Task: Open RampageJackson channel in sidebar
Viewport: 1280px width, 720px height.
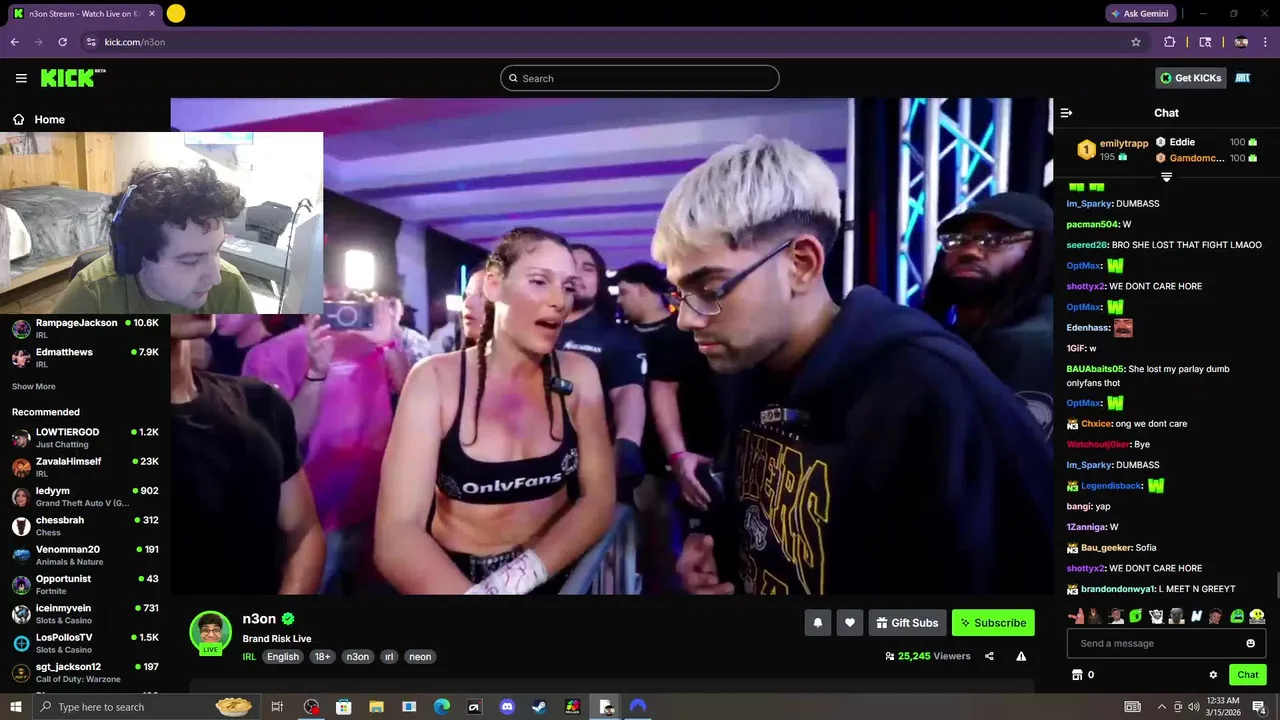Action: click(85, 328)
